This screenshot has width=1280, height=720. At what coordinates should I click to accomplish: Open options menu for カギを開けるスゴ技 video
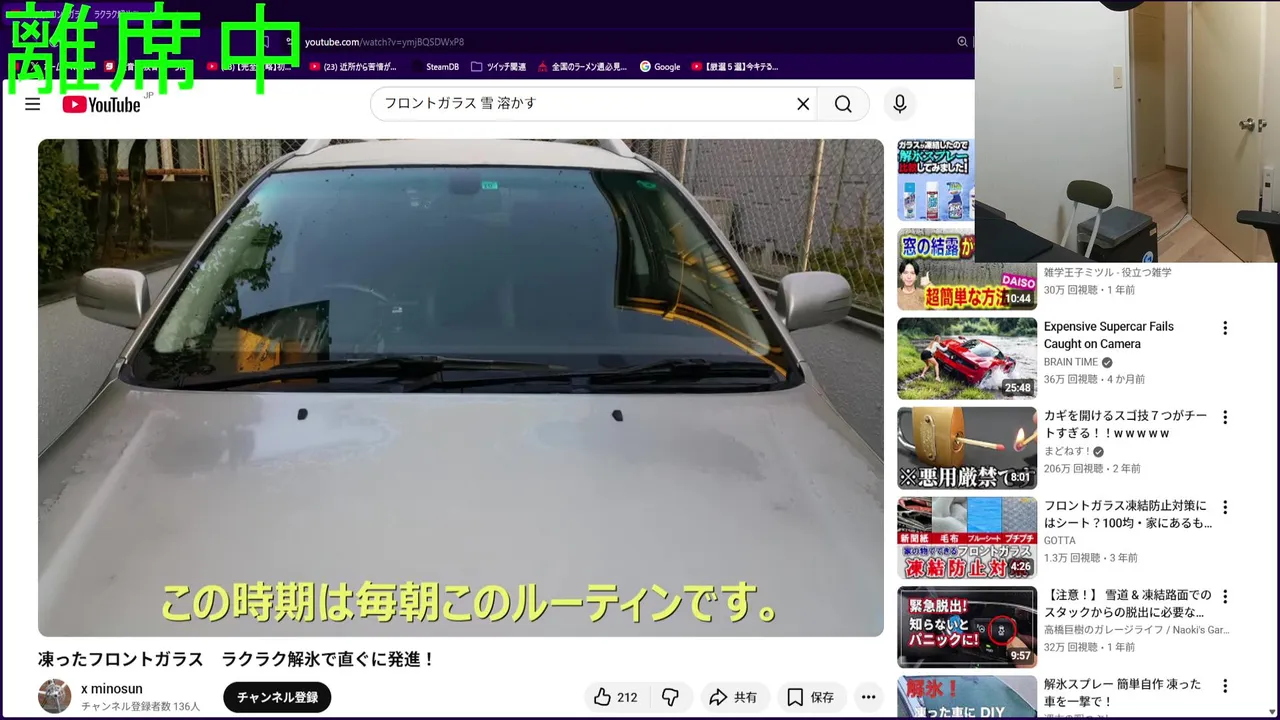click(x=1225, y=417)
